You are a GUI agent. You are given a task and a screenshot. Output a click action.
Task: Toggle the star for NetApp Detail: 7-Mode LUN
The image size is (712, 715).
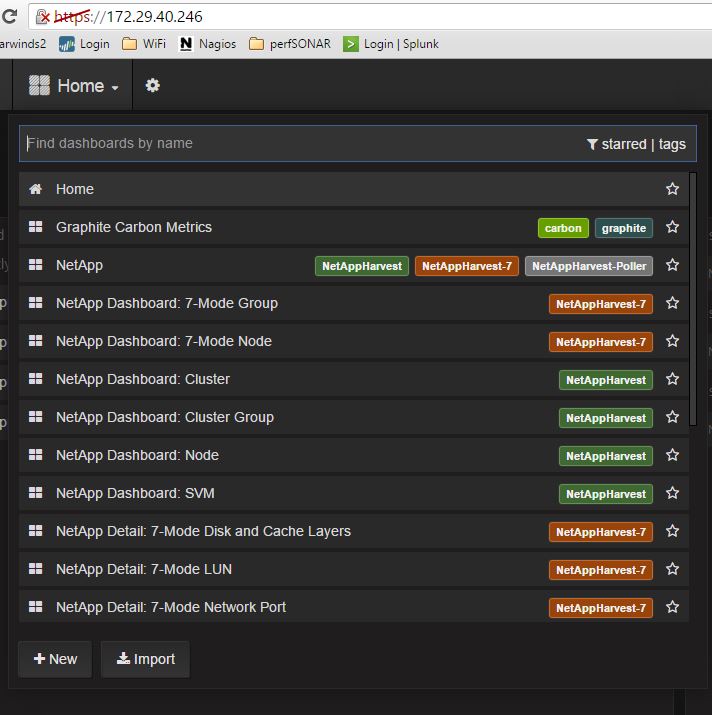672,569
